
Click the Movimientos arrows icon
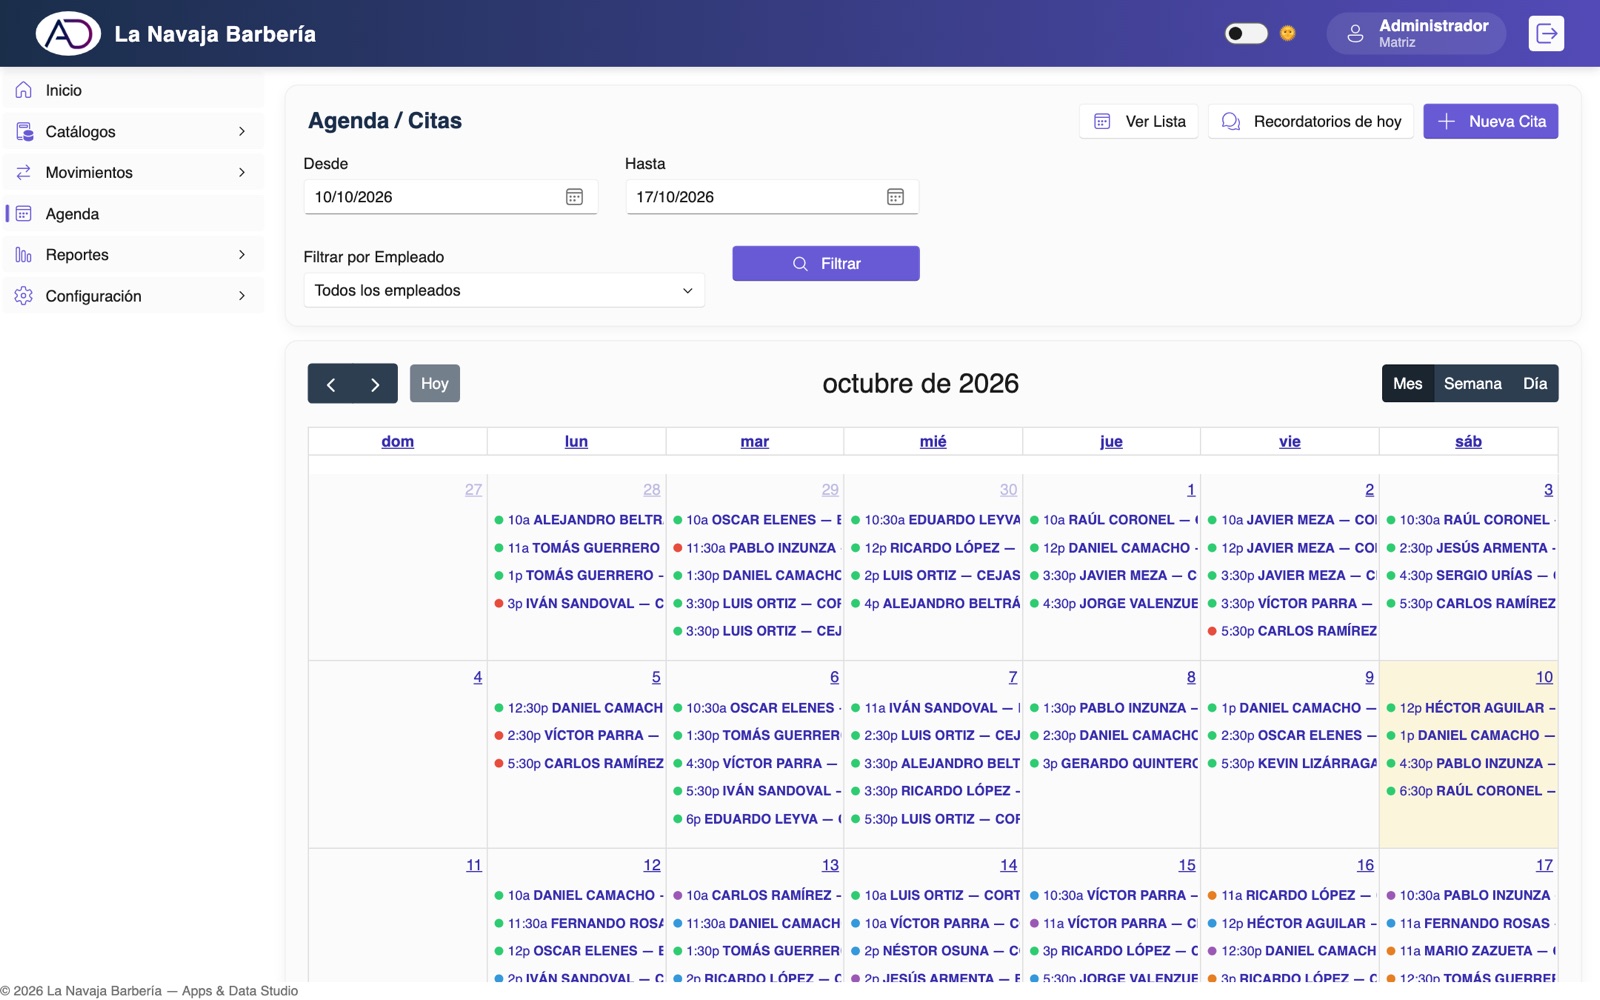pos(24,172)
